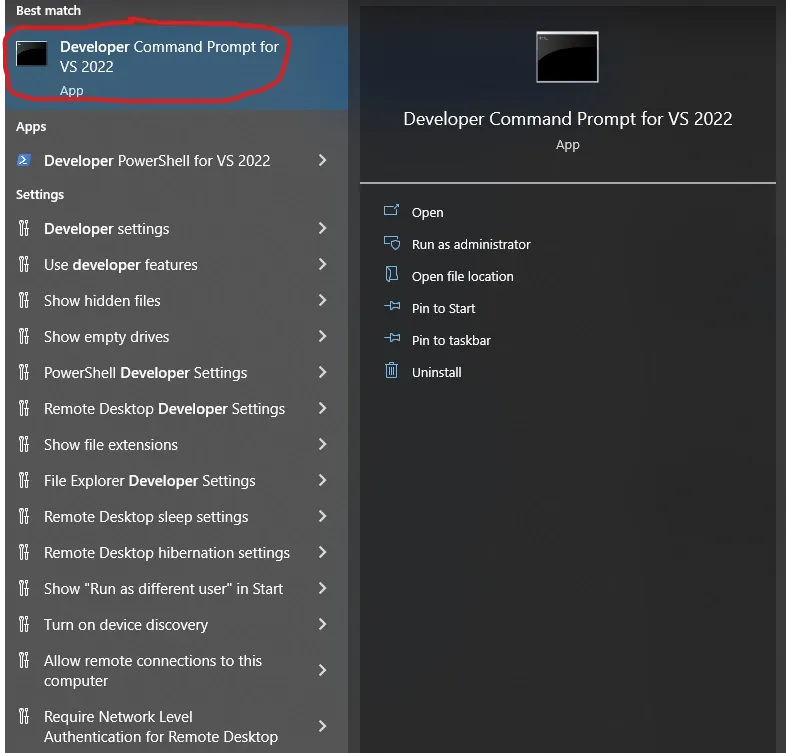
Task: Click the icon beside Turn on device discovery
Action: point(24,625)
